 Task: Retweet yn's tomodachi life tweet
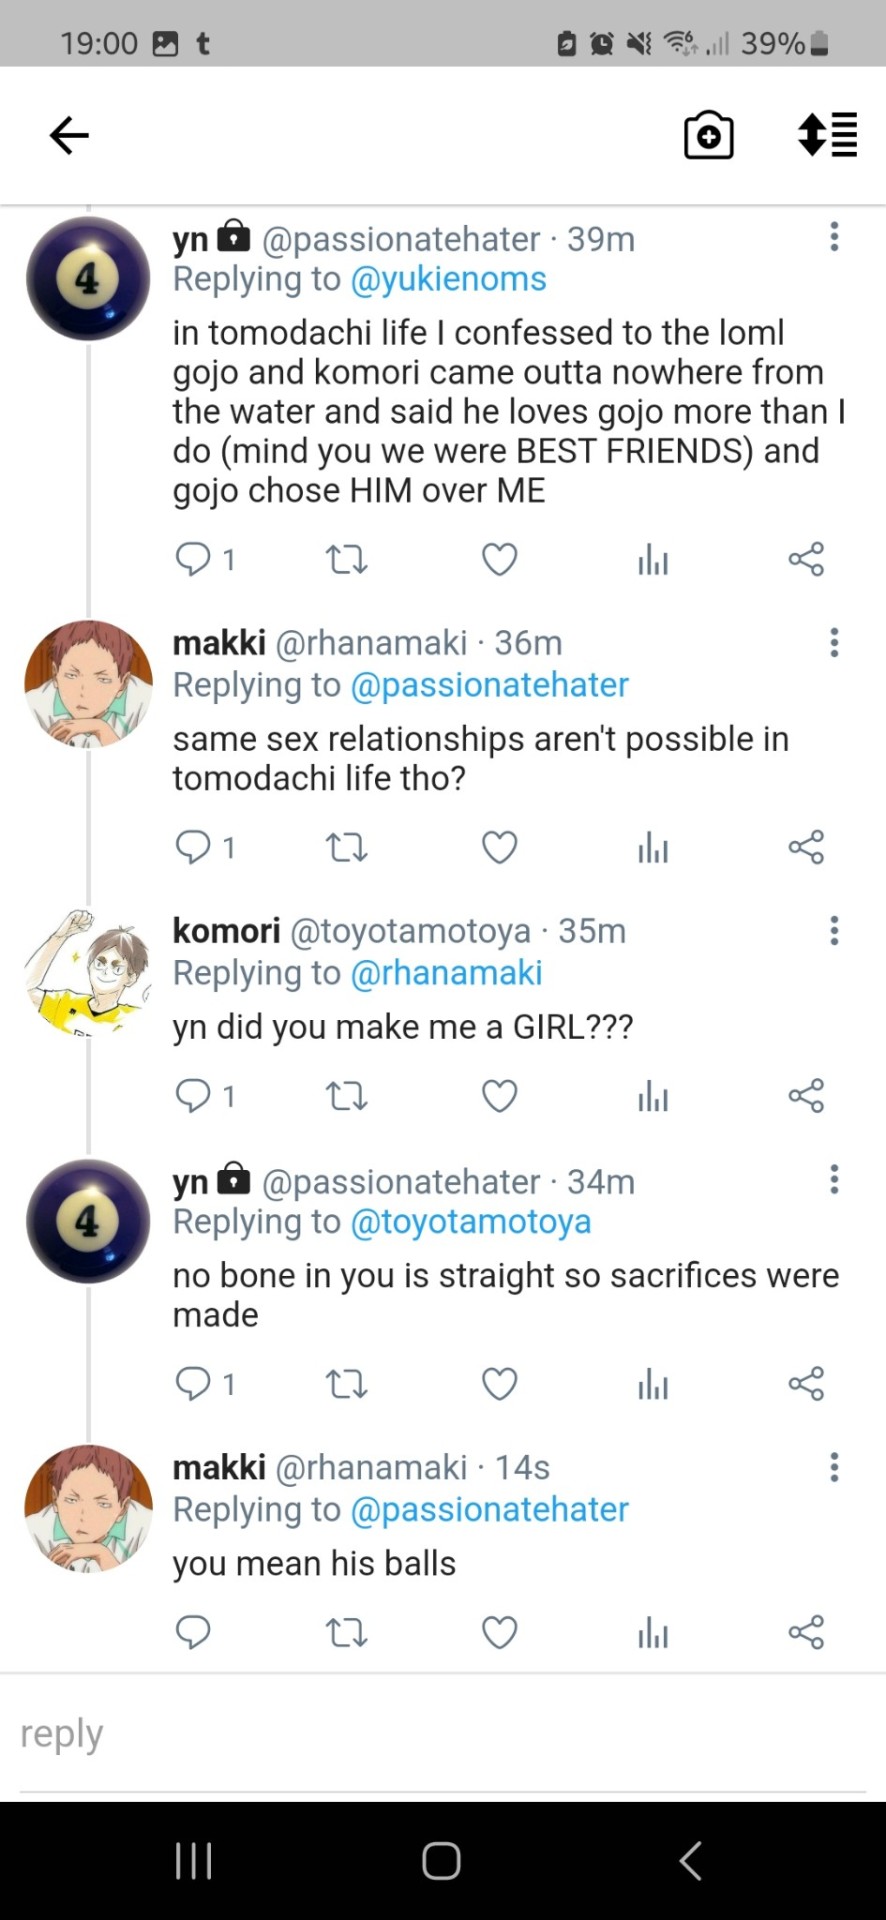(347, 559)
